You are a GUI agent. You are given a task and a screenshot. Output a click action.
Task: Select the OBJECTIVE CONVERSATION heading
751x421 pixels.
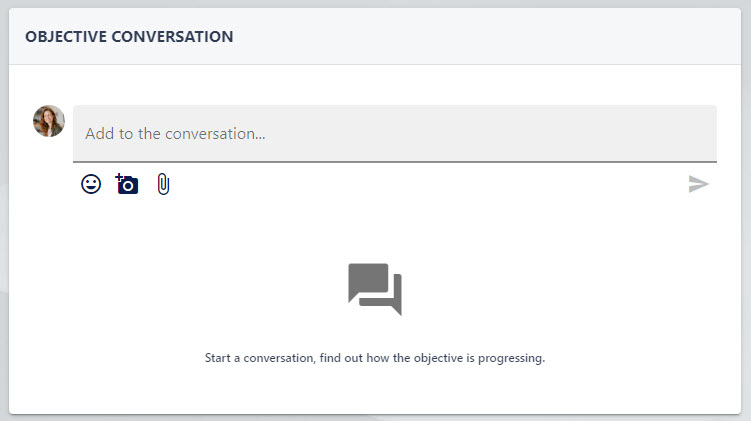coord(129,36)
